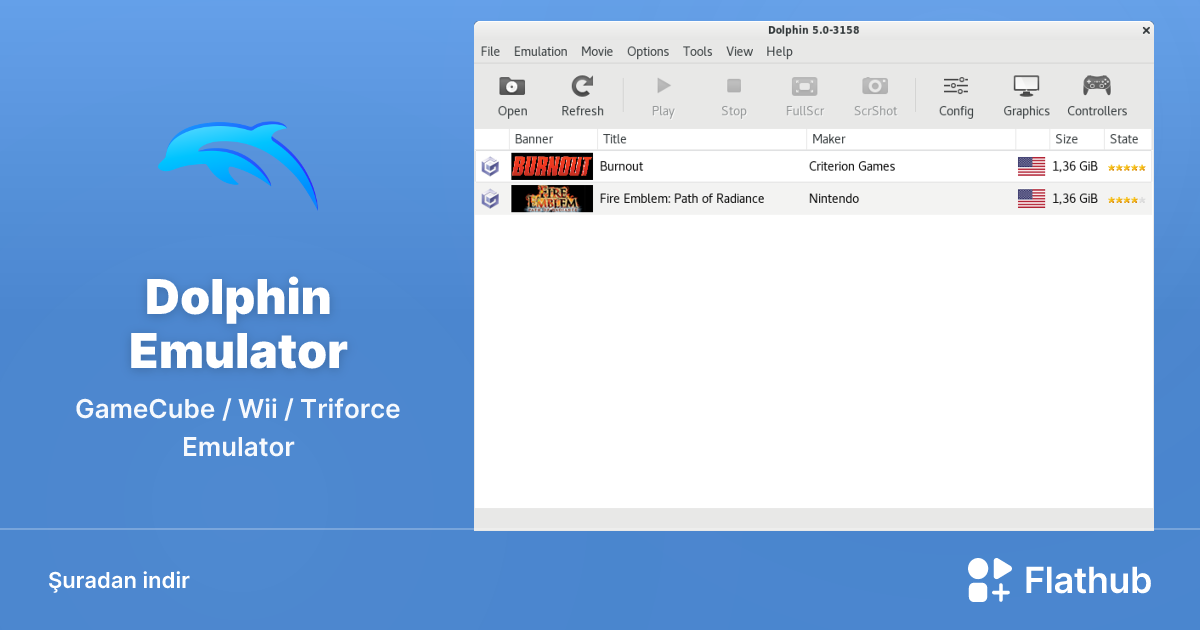Open the Controllers settings icon

(1096, 87)
